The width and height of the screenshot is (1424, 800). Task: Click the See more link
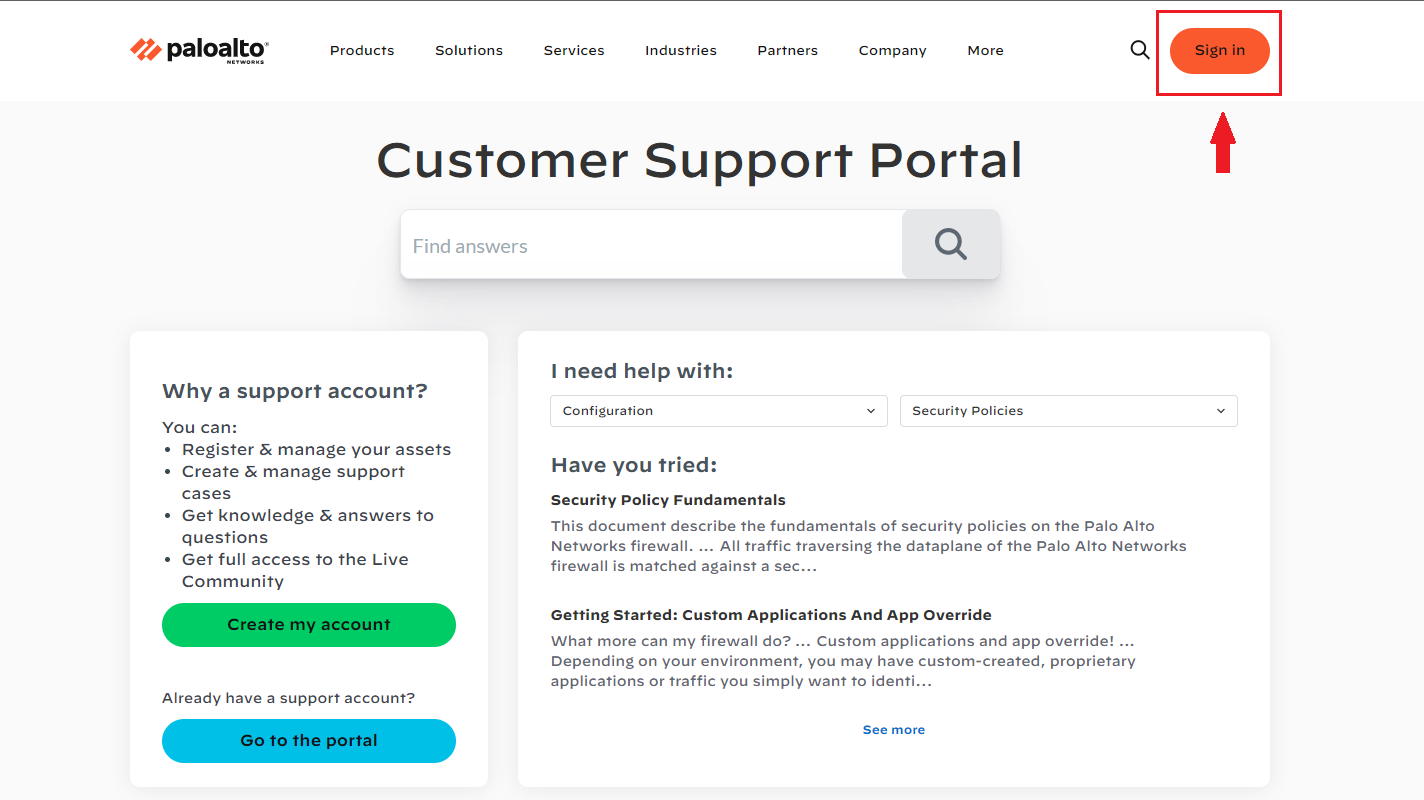click(893, 730)
